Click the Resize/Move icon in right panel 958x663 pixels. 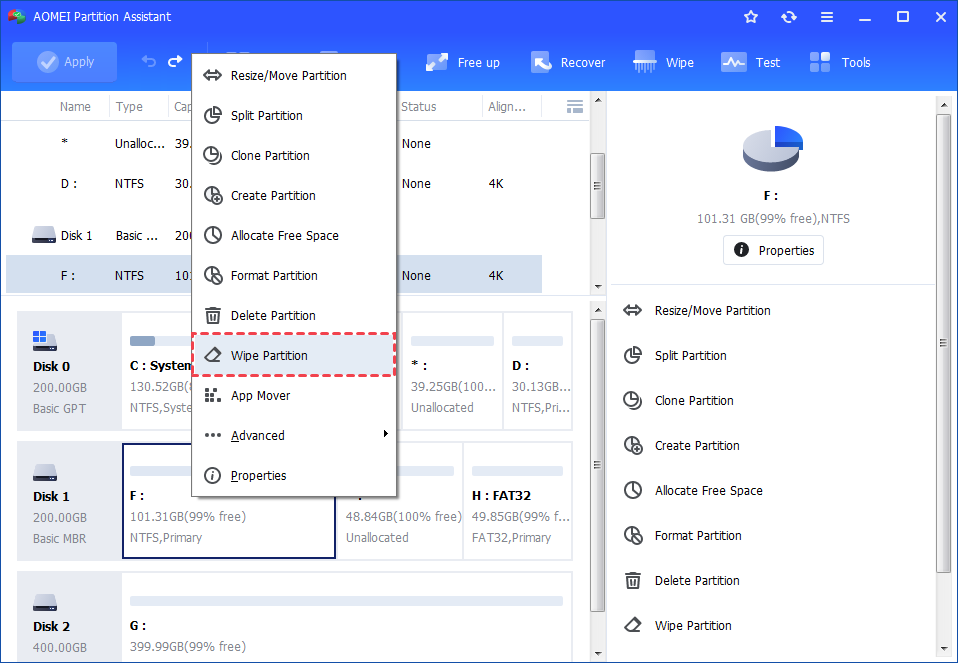click(632, 310)
